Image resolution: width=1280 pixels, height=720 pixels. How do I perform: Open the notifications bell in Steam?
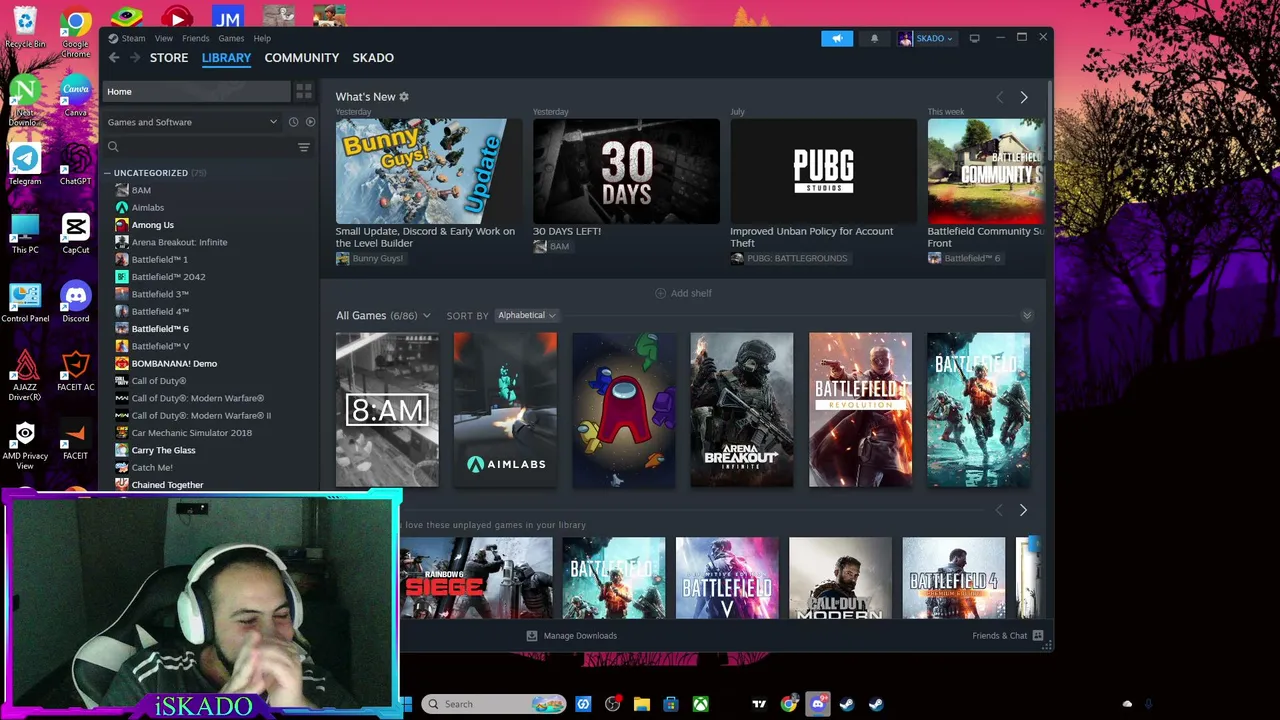coord(874,38)
